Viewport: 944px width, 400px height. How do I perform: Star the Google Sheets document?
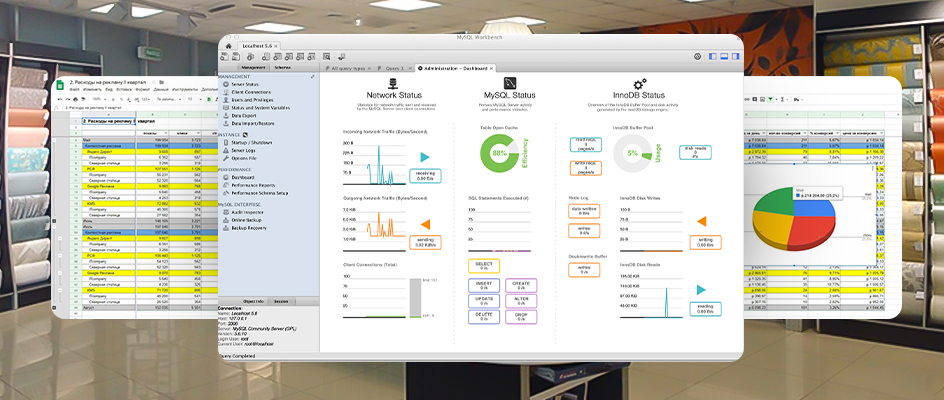[x=154, y=83]
